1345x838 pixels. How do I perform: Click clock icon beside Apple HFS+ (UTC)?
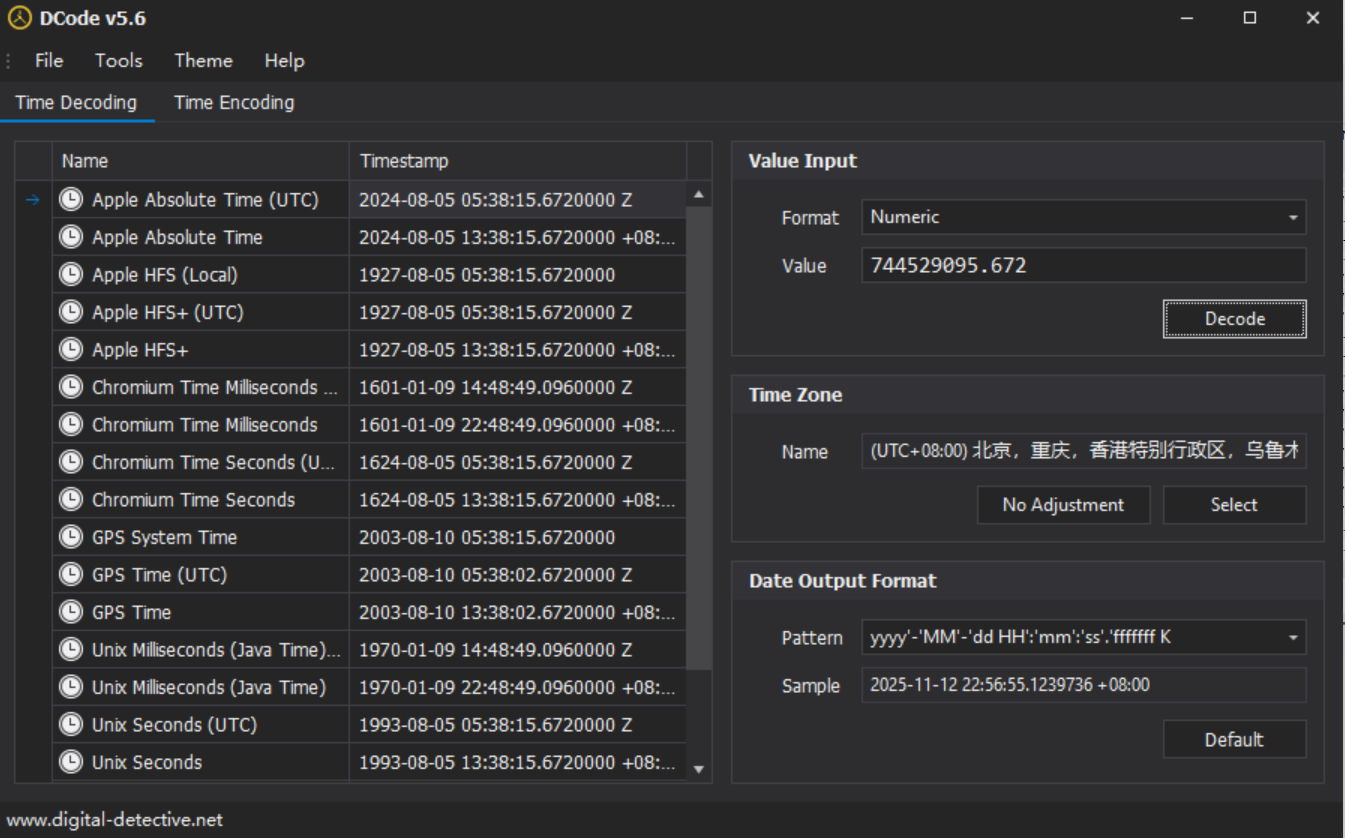click(x=71, y=312)
